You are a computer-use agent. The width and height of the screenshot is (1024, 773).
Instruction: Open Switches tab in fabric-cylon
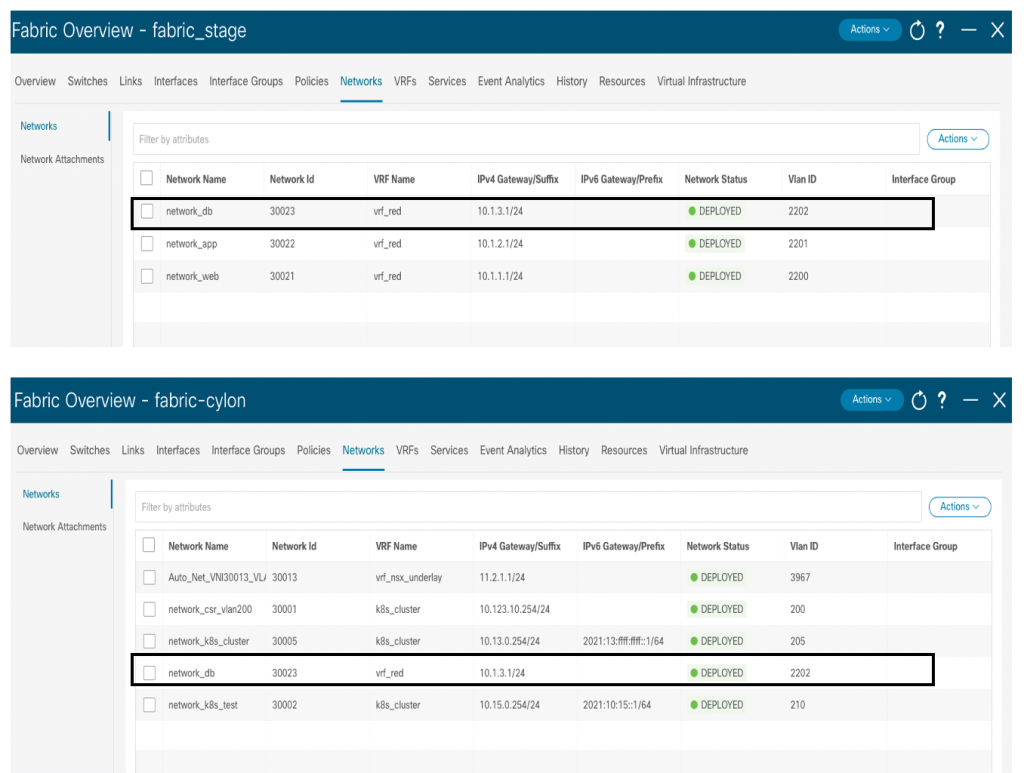point(90,450)
